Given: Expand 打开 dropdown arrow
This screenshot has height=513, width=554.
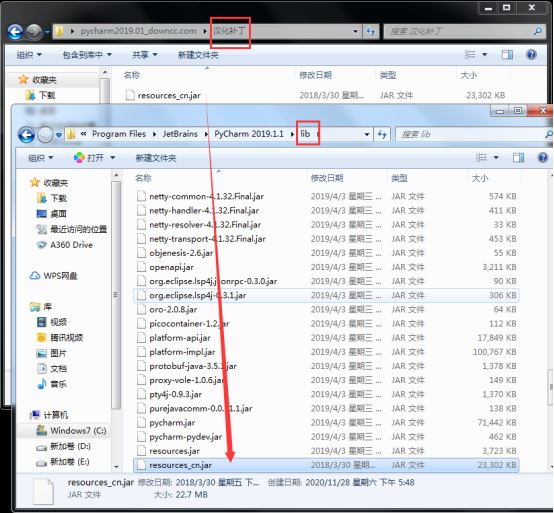Looking at the screenshot, I should [112, 158].
